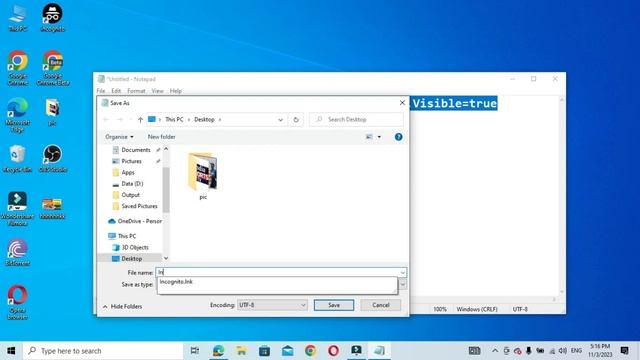Select Desktop in navigation tree
This screenshot has height=360, width=640.
coord(131,258)
